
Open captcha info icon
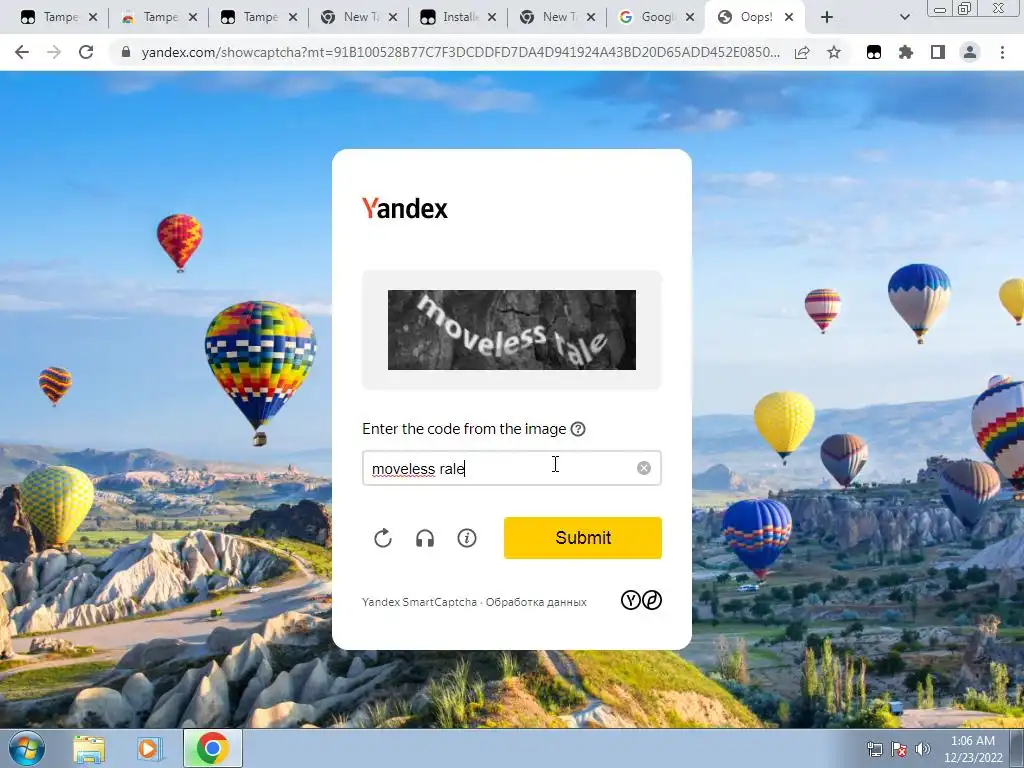pos(467,538)
